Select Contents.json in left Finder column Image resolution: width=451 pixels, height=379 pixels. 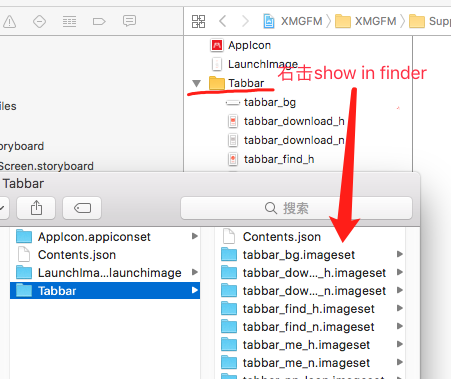pyautogui.click(x=67, y=255)
